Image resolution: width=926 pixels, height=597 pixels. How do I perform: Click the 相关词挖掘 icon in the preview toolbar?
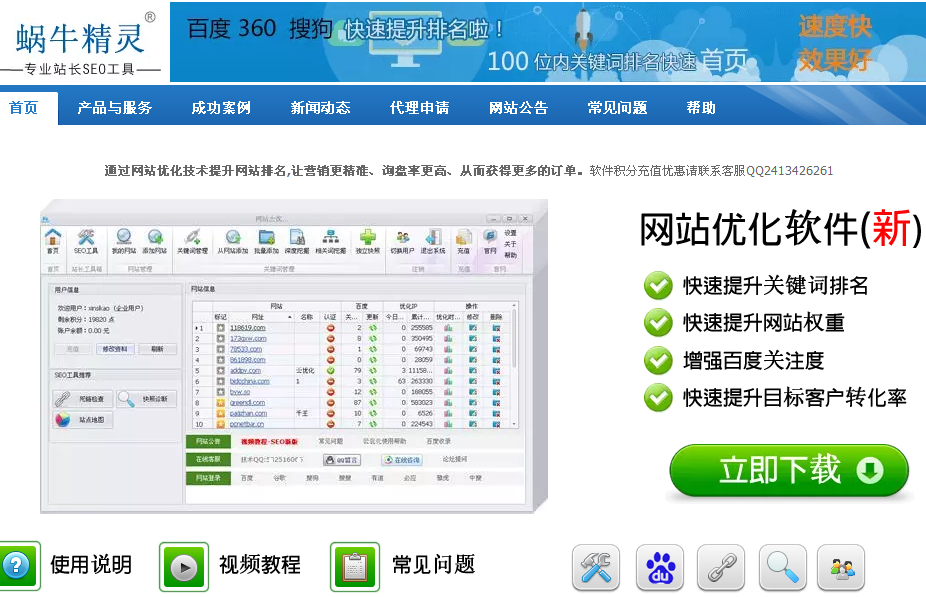click(331, 241)
